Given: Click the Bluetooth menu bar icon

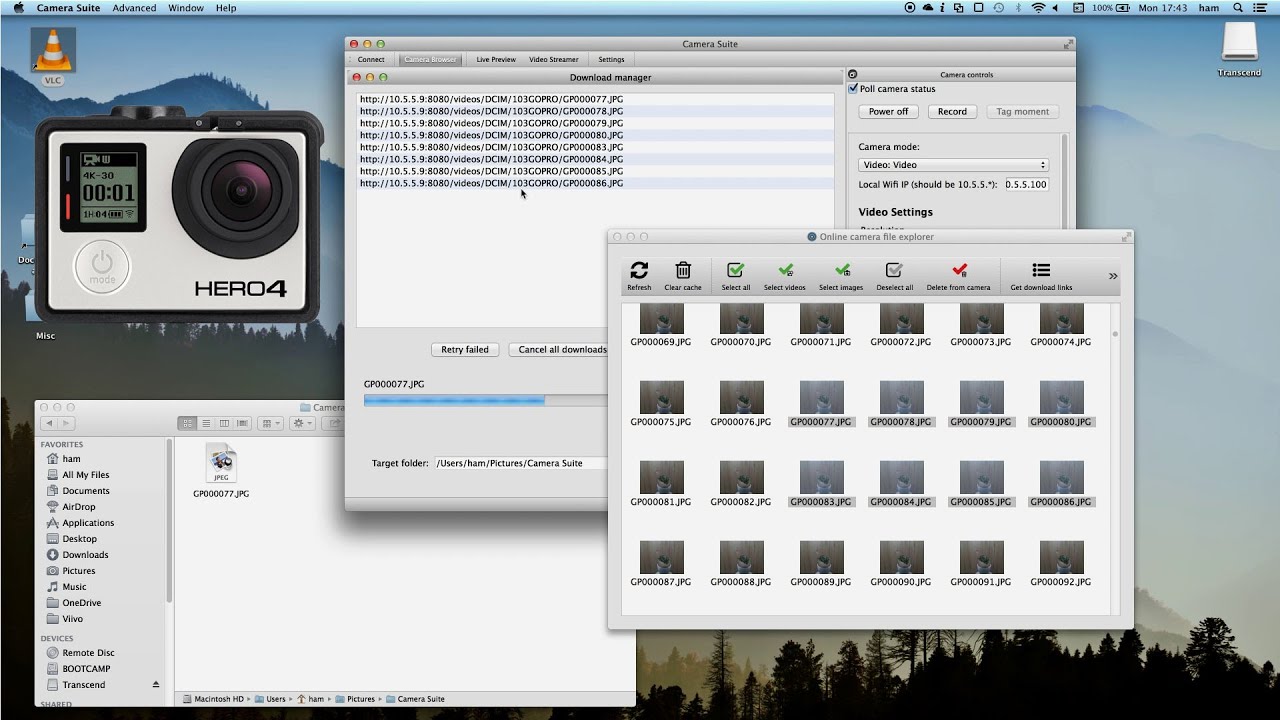Looking at the screenshot, I should pos(1019,8).
